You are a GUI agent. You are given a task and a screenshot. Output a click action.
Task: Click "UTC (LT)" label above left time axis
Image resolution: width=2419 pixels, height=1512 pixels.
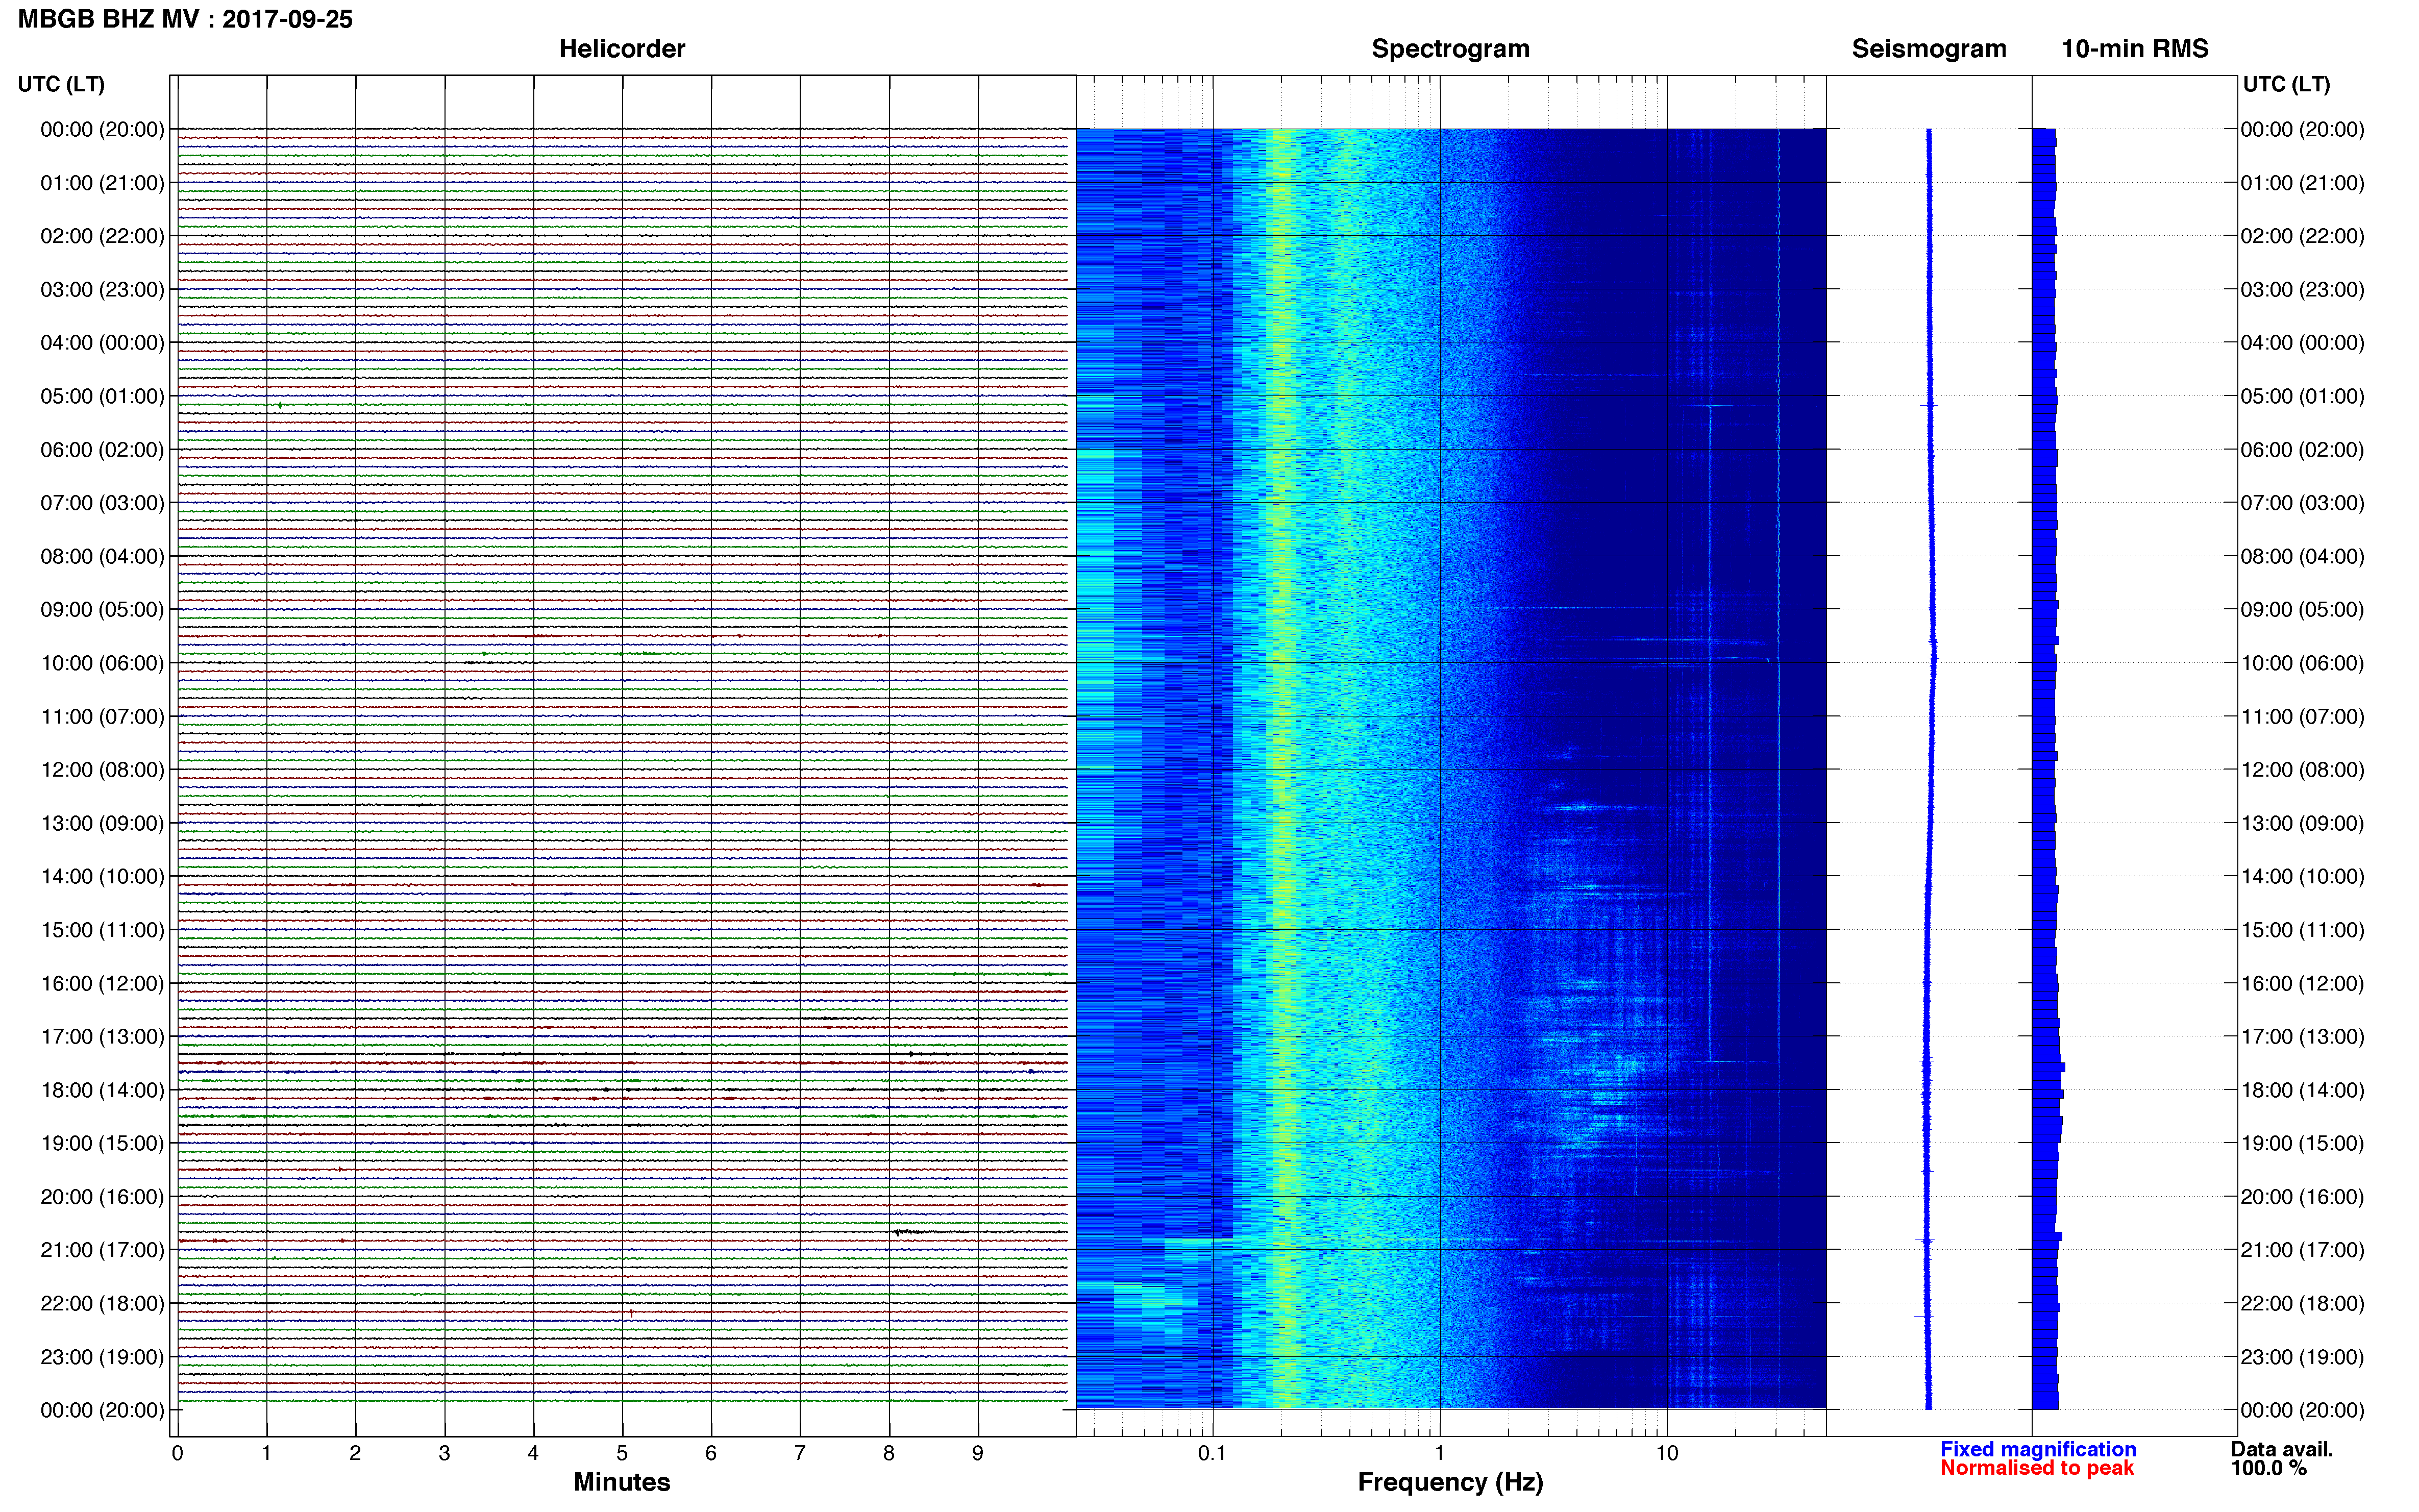pyautogui.click(x=61, y=84)
